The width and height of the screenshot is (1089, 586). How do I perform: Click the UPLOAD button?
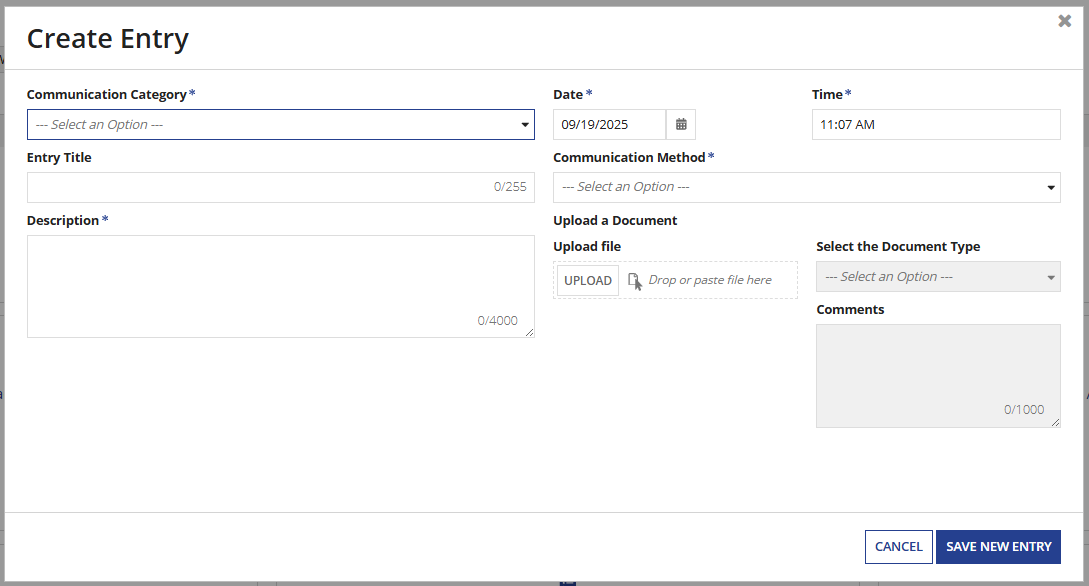point(588,281)
